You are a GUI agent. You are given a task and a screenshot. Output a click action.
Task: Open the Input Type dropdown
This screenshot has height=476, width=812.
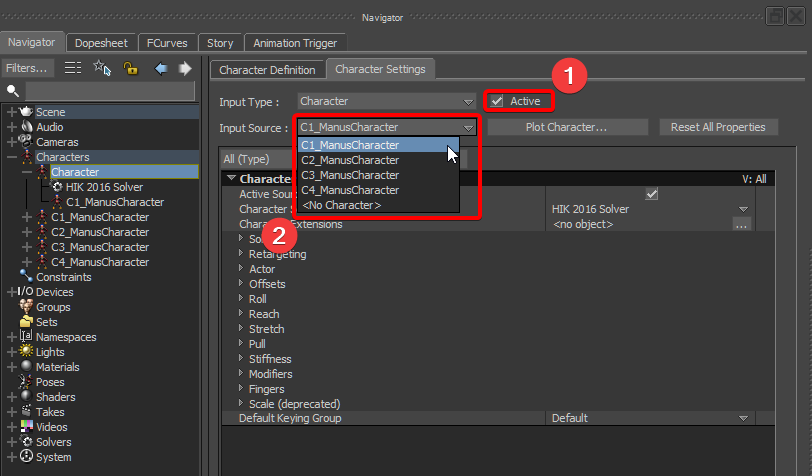(386, 101)
